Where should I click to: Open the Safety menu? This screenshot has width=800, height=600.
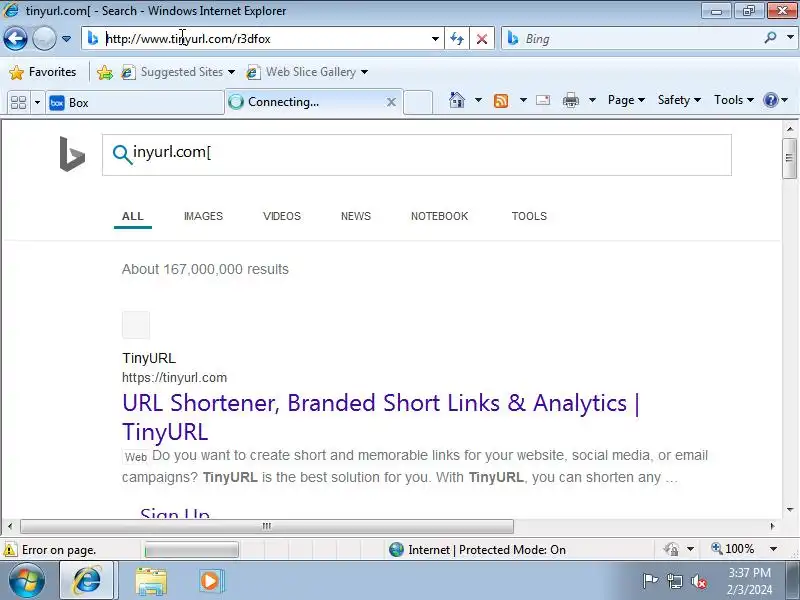pyautogui.click(x=679, y=100)
